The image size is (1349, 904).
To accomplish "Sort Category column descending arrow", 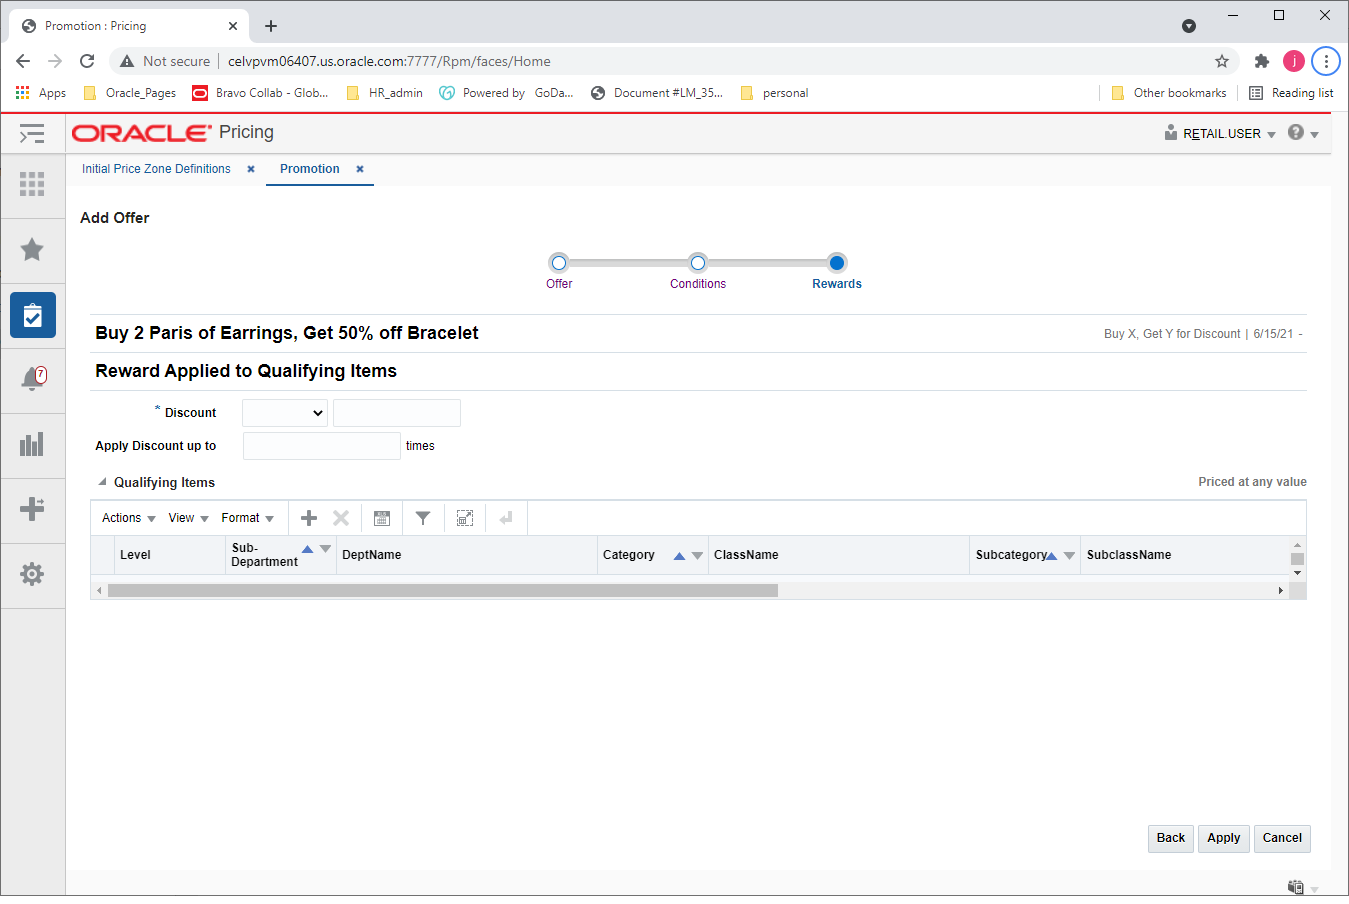I will (697, 556).
